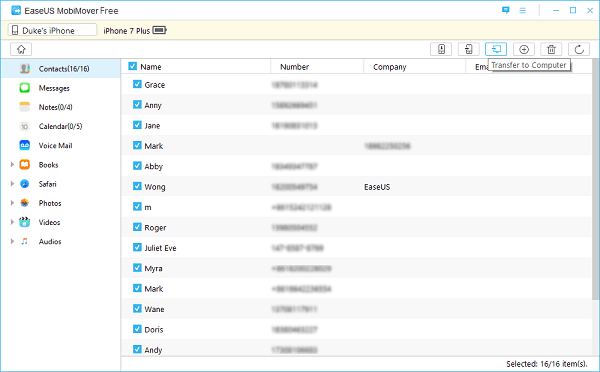Sort by the Number column header
Viewport: 600px width, 372px height.
pos(294,67)
